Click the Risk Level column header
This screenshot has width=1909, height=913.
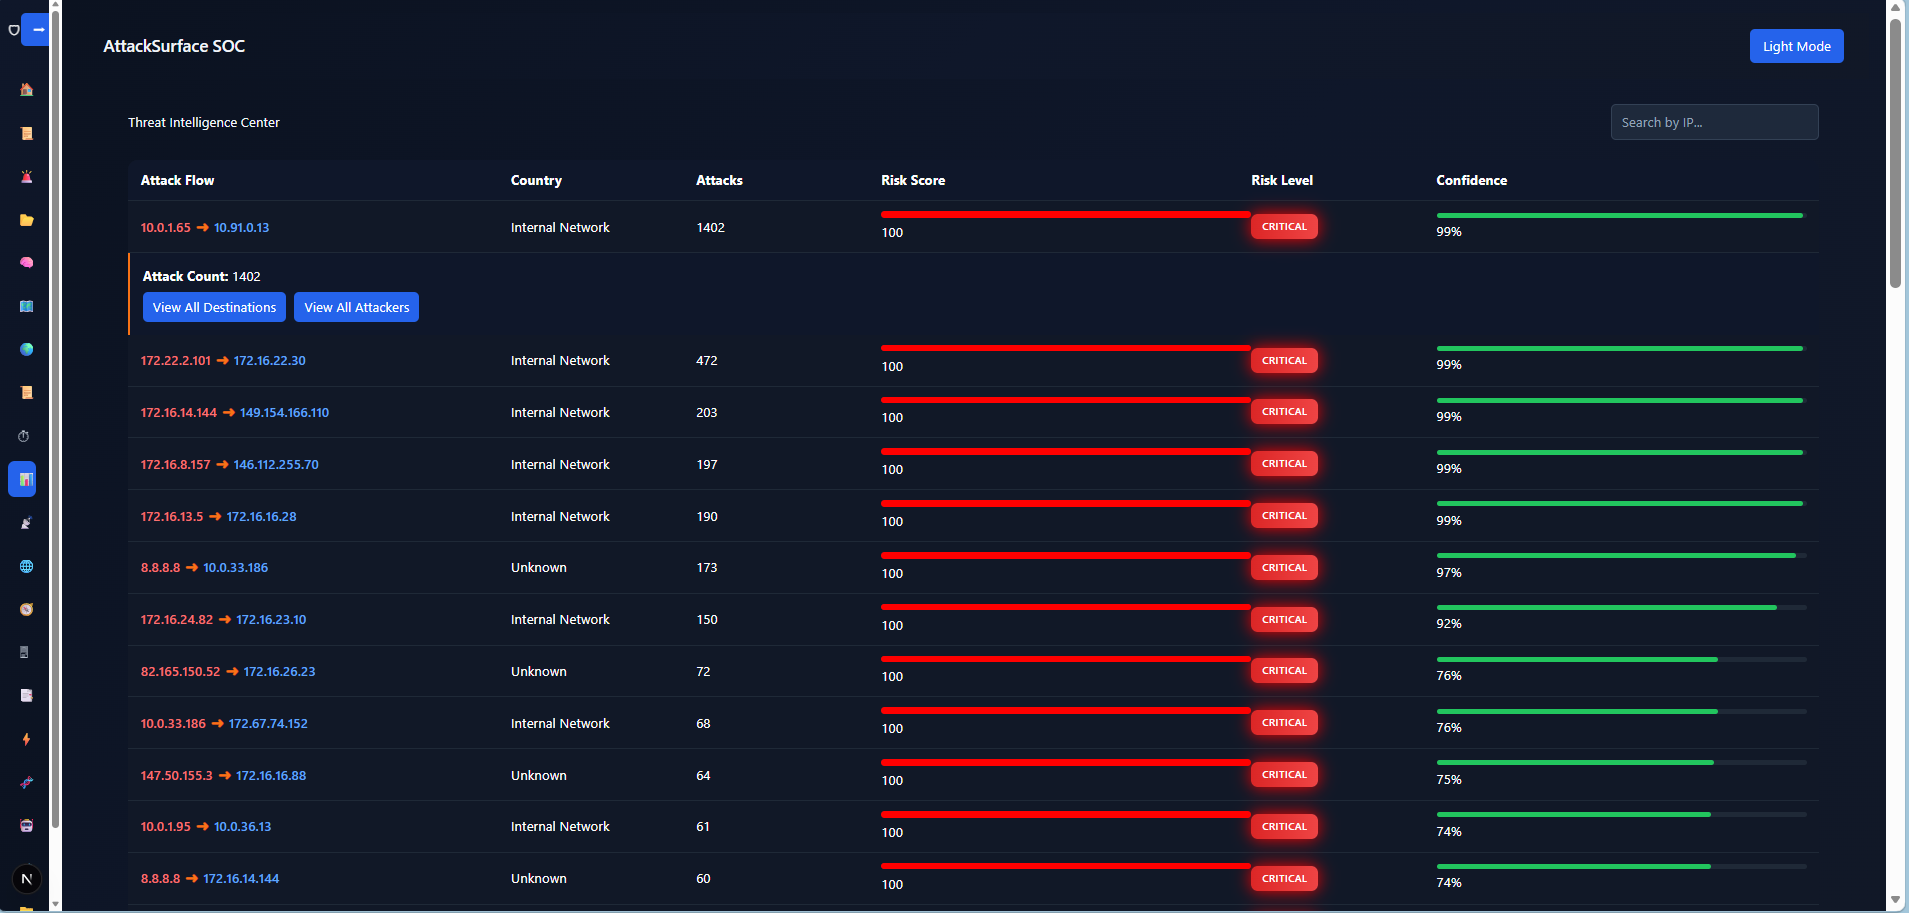(x=1282, y=181)
